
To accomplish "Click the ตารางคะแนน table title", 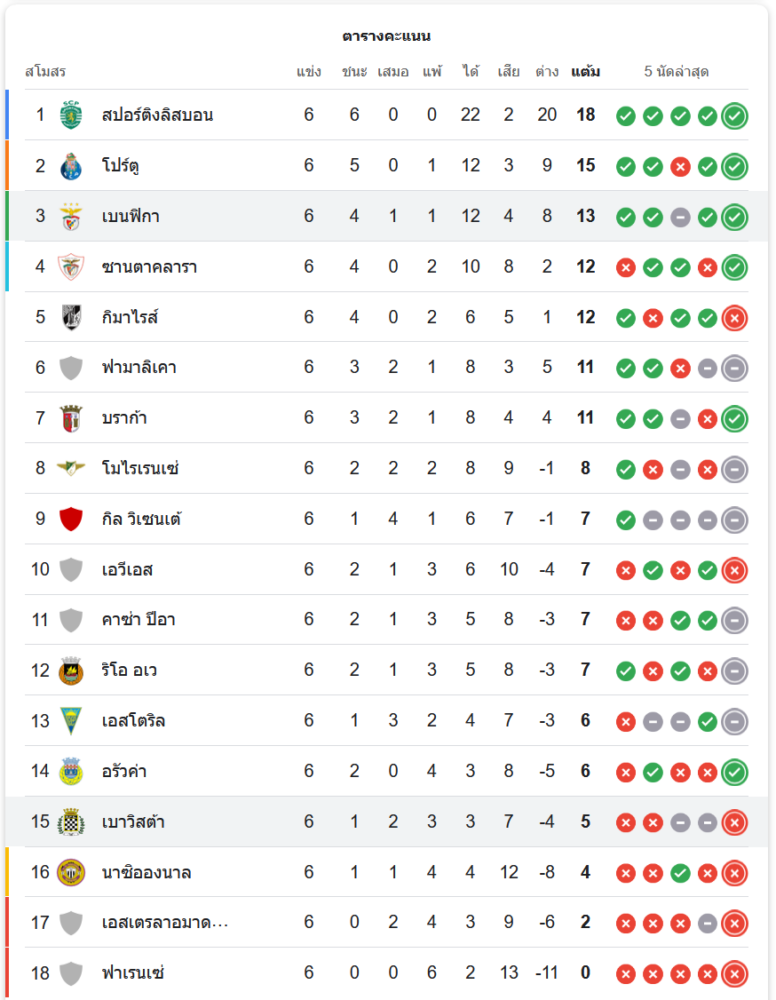I will (386, 36).
